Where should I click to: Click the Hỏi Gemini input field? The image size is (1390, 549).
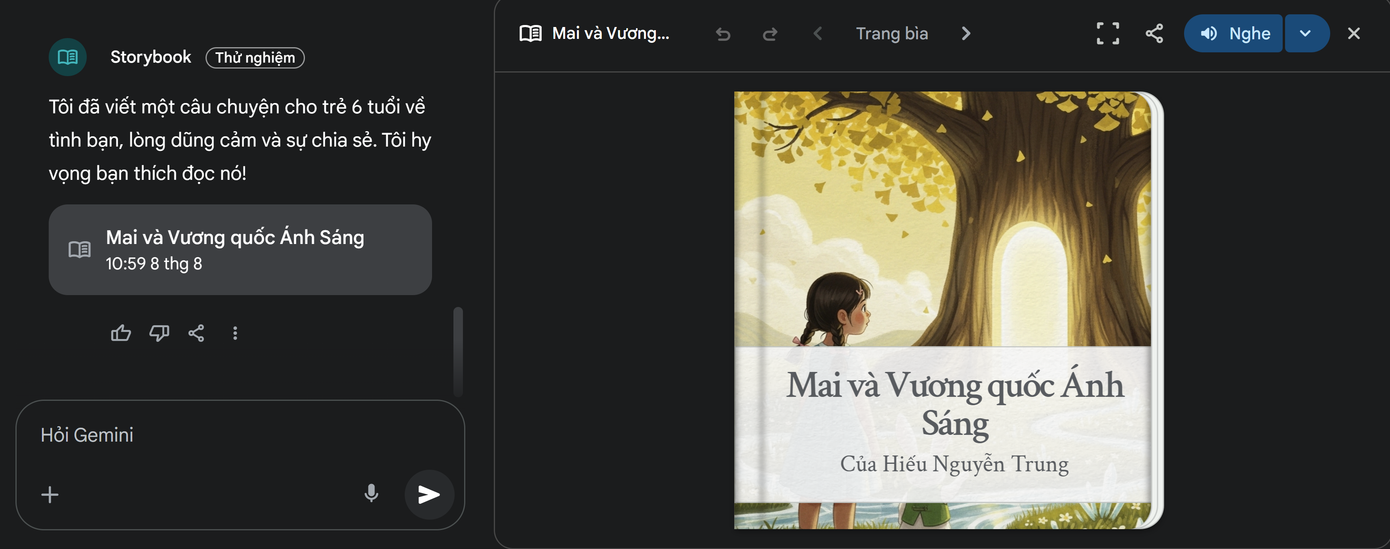[240, 435]
